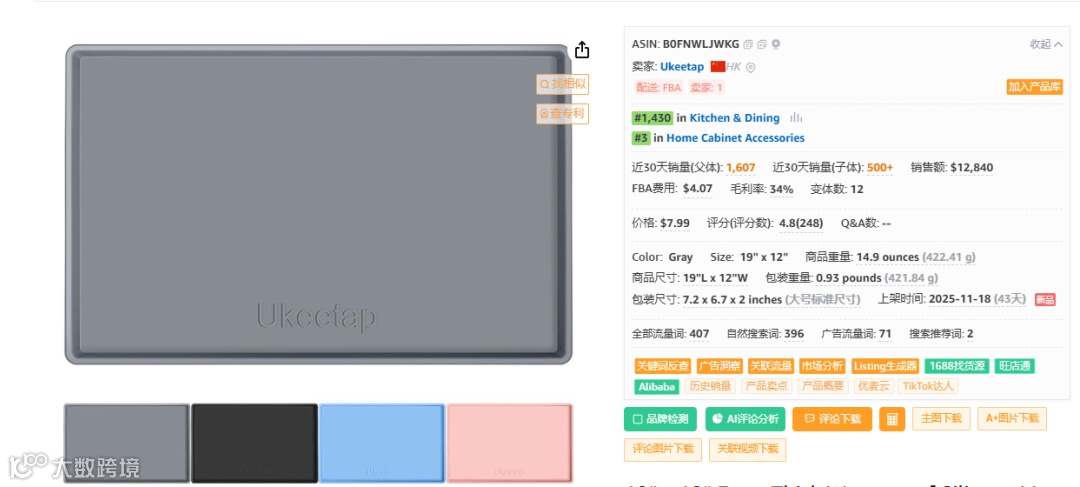Open the Kitchen & Dining category link
Viewport: 1080px width, 487px height.
coord(734,118)
